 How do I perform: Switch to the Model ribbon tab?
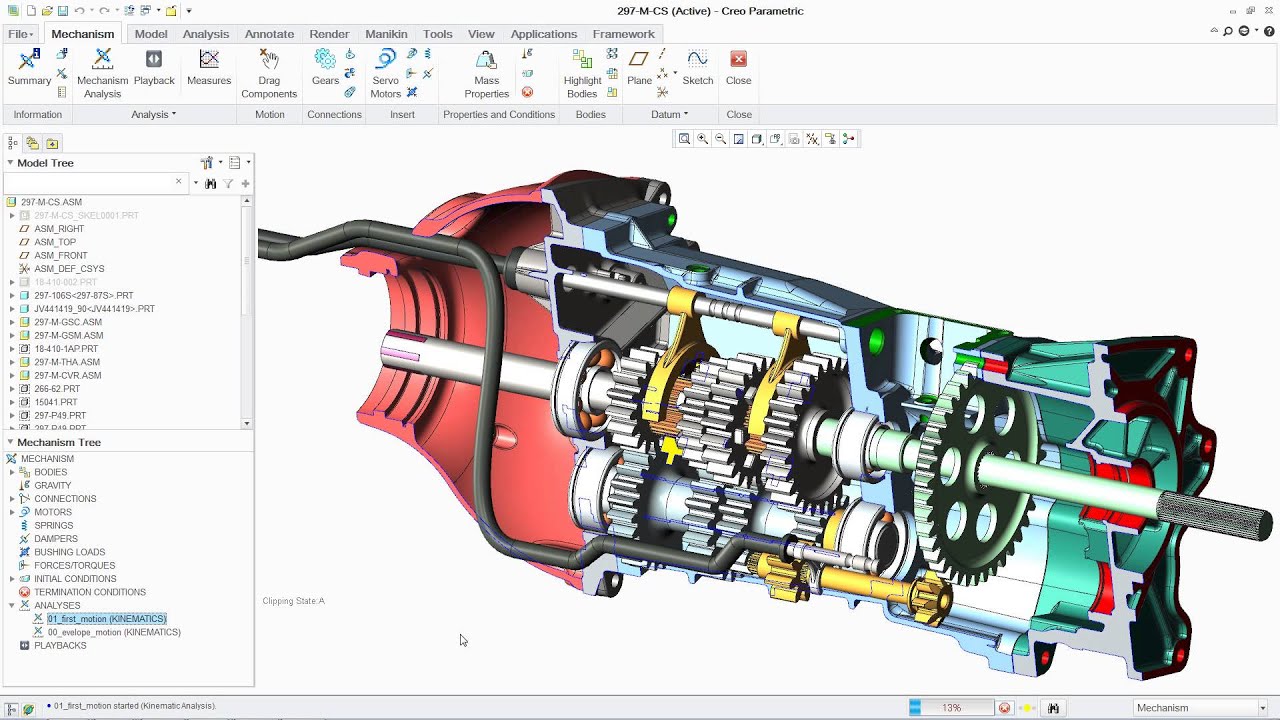[x=150, y=33]
